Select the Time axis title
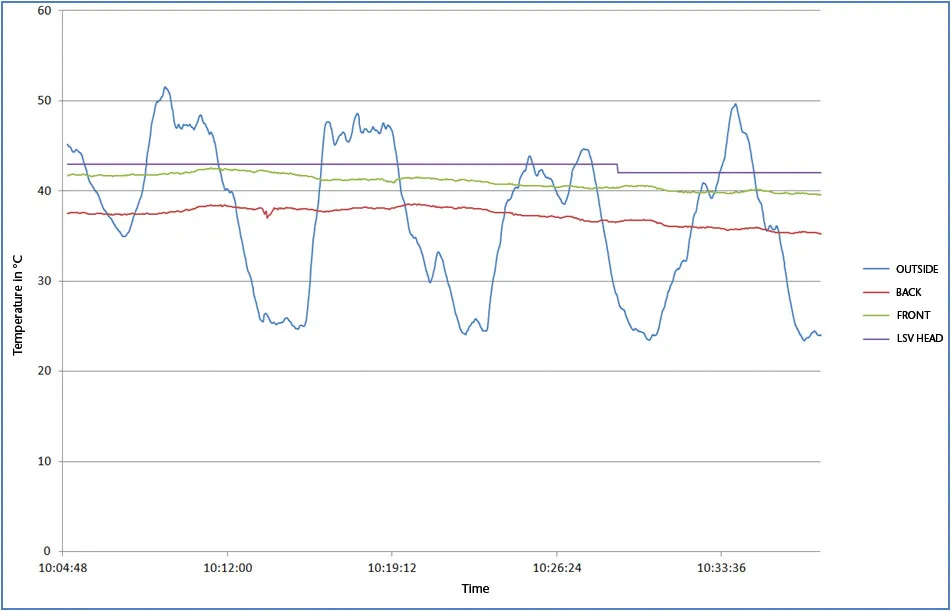This screenshot has height=611, width=951. coord(475,589)
